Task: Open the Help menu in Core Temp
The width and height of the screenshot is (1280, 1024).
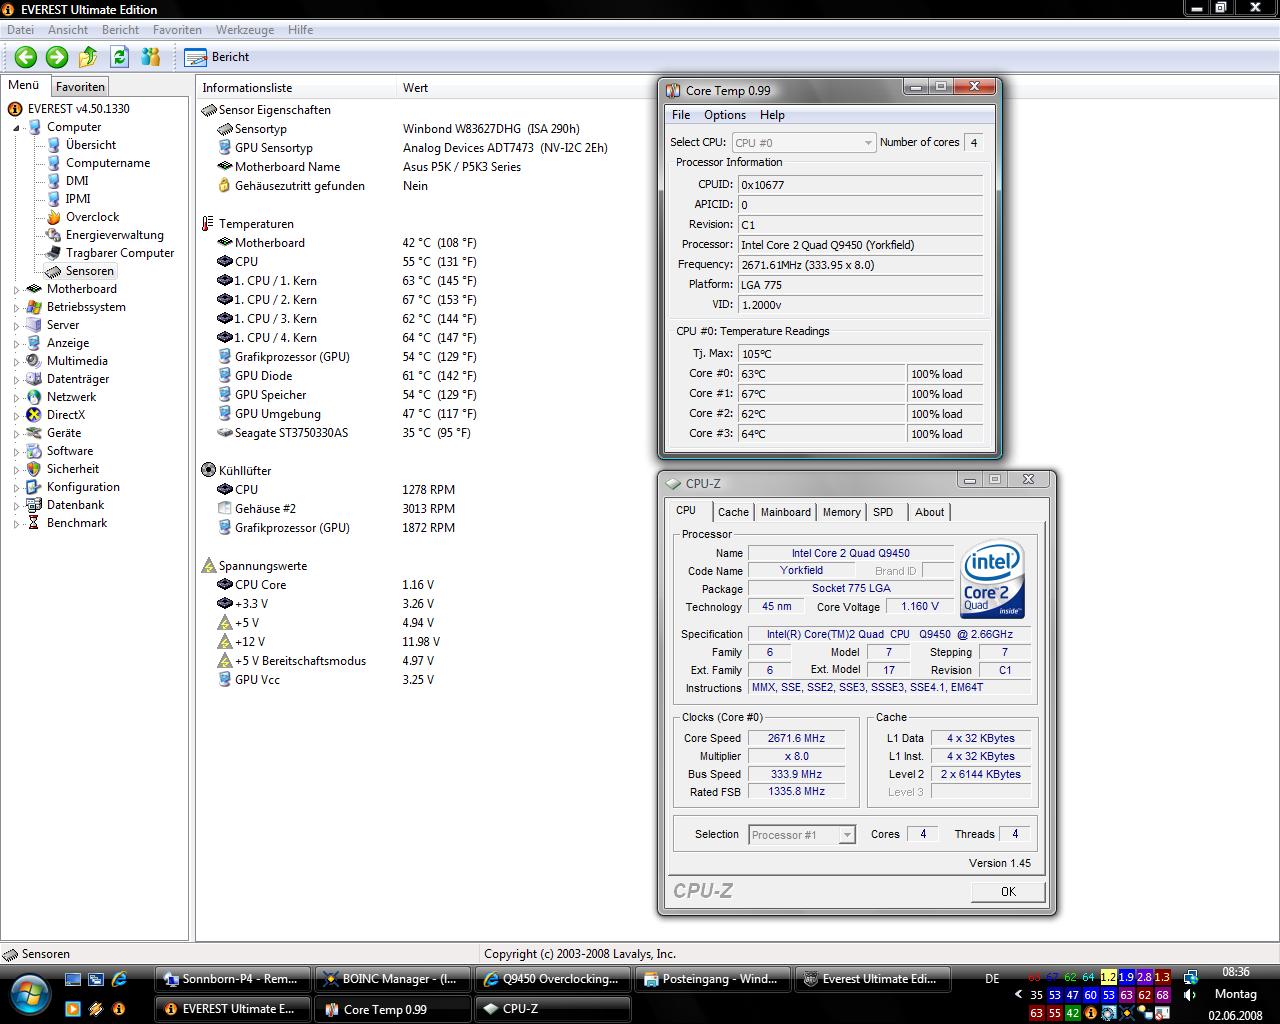Action: [x=772, y=115]
